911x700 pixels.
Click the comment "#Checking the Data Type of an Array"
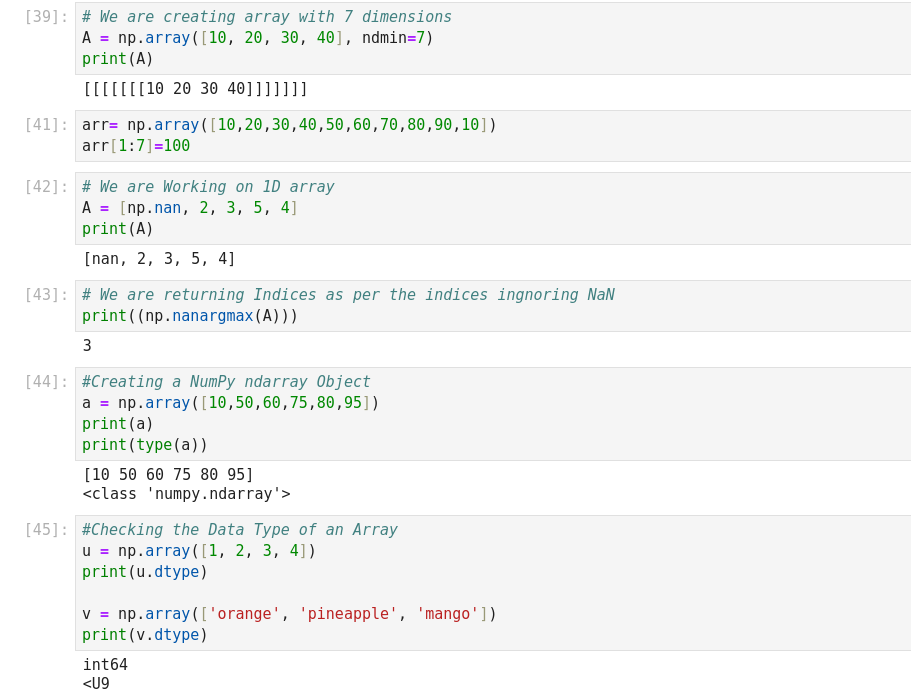tap(240, 530)
